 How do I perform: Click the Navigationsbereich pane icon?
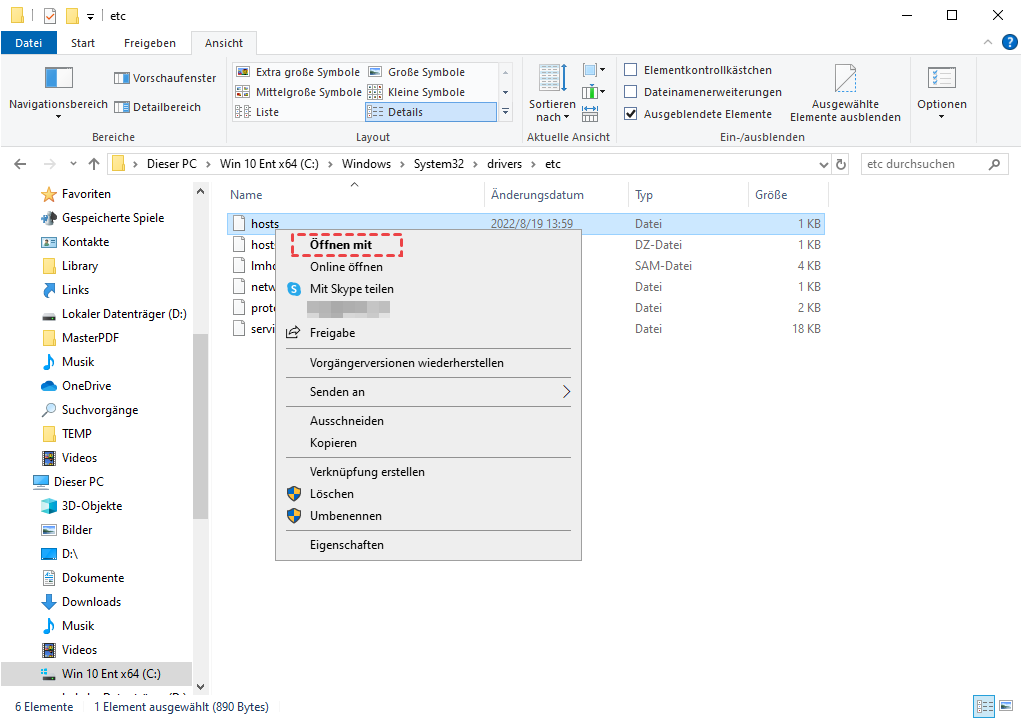[58, 79]
